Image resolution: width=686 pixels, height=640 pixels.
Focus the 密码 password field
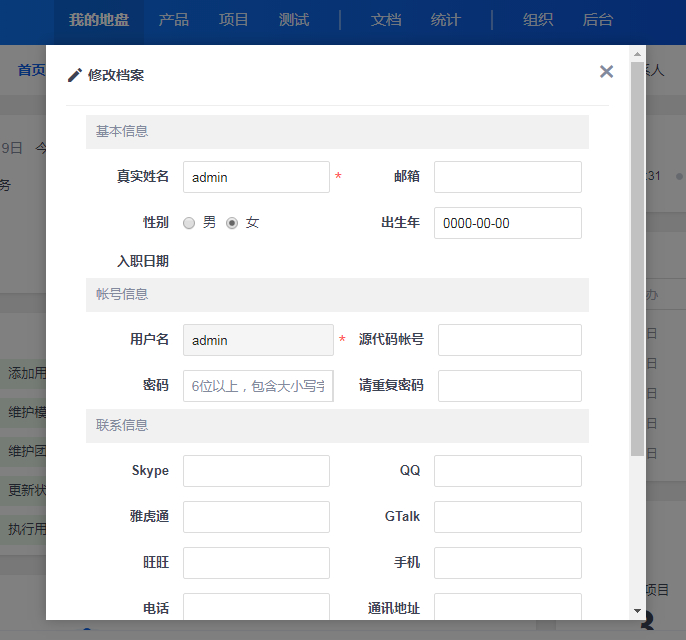click(257, 386)
